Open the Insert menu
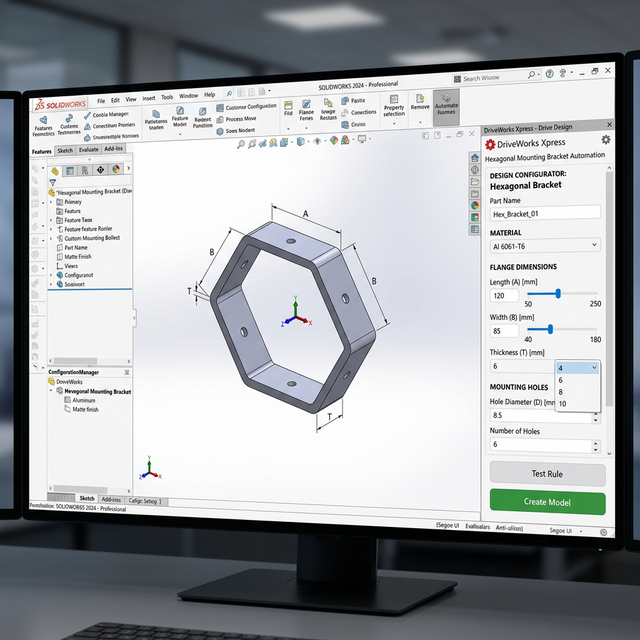This screenshot has height=640, width=640. point(148,98)
